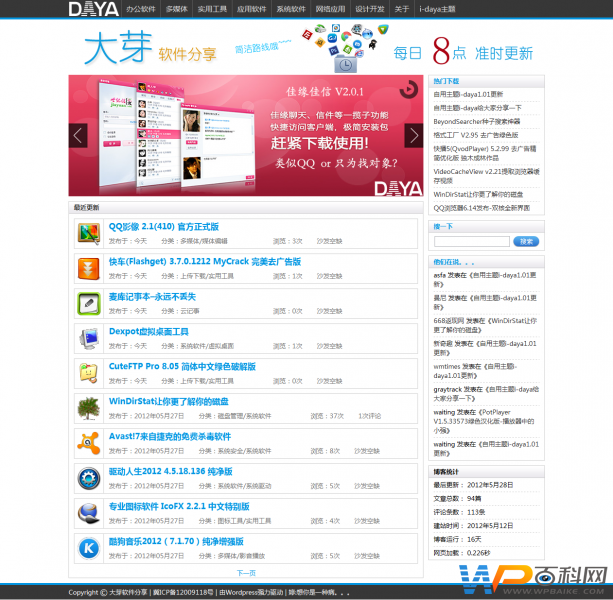Image resolution: width=613 pixels, height=600 pixels.
Task: Click the blue 搜索 search button
Action: coord(526,241)
